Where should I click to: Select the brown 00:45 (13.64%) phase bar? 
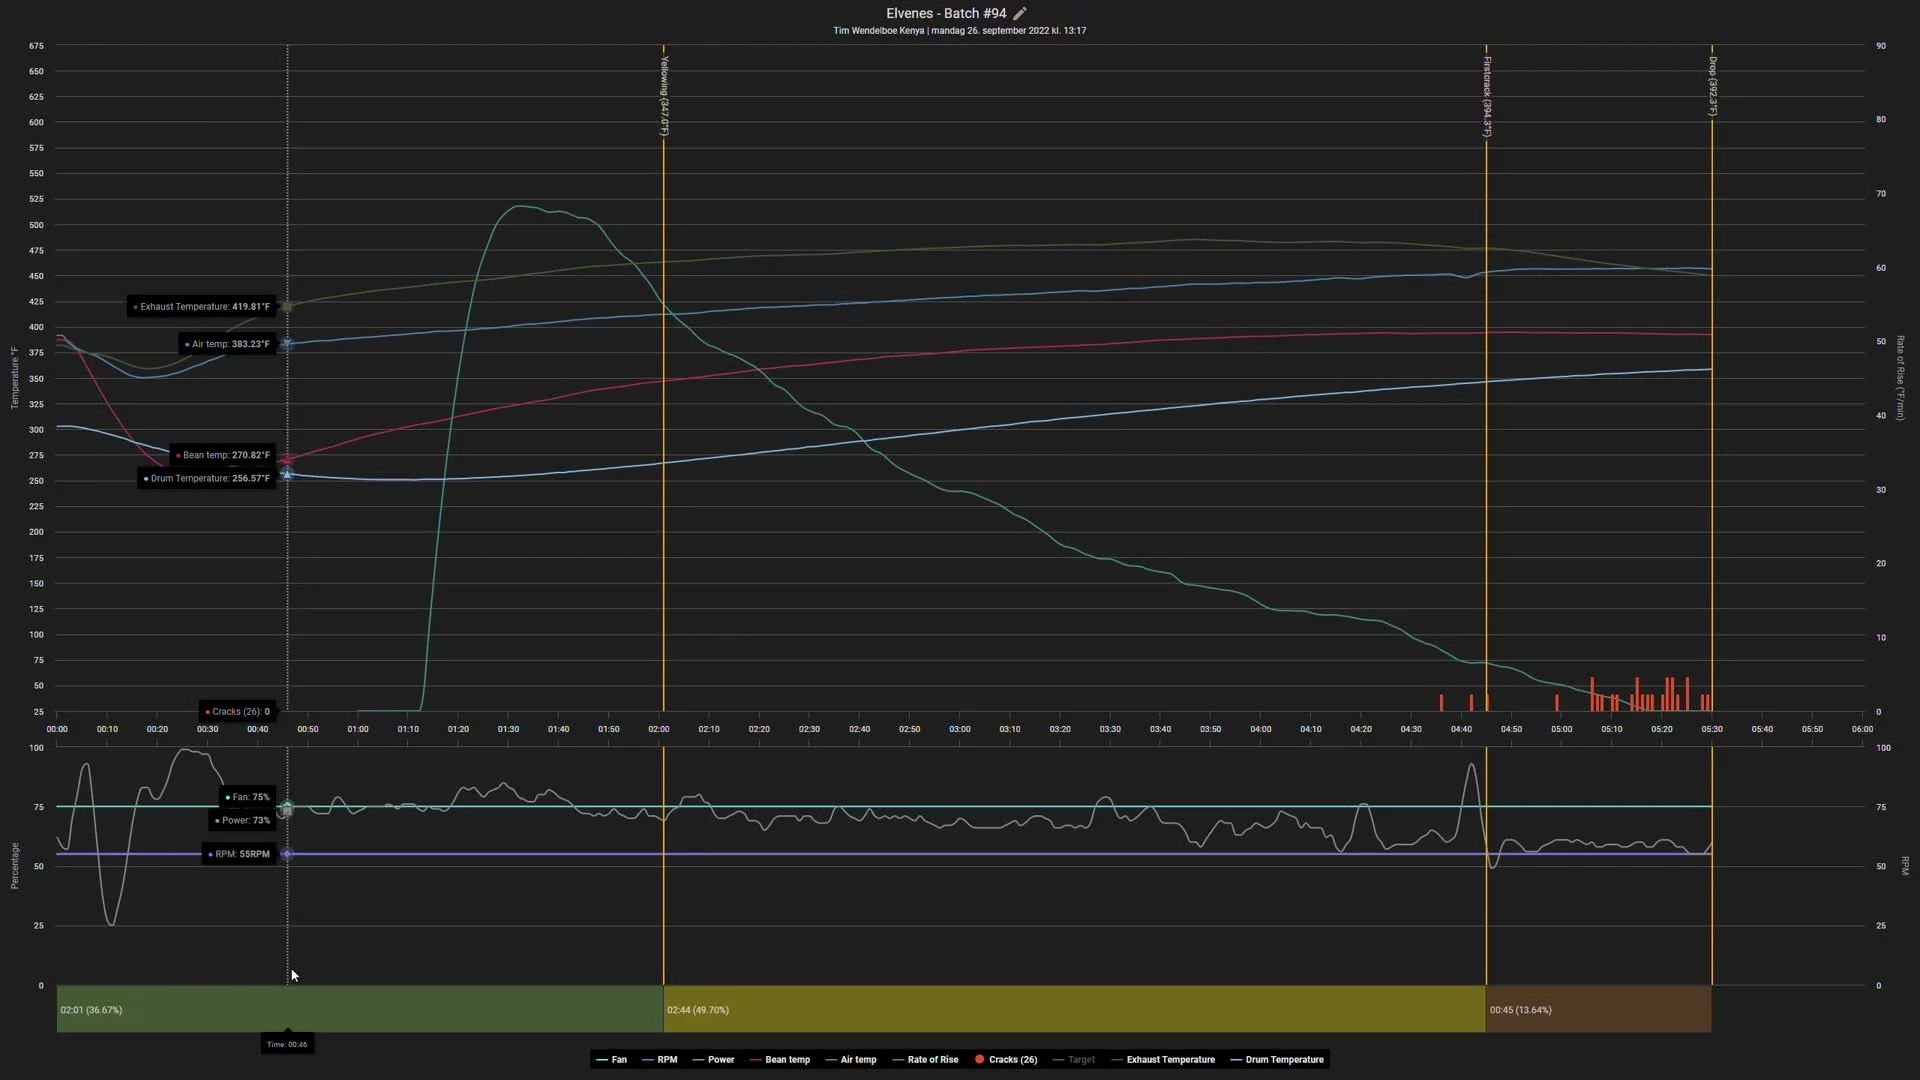[x=1598, y=1009]
